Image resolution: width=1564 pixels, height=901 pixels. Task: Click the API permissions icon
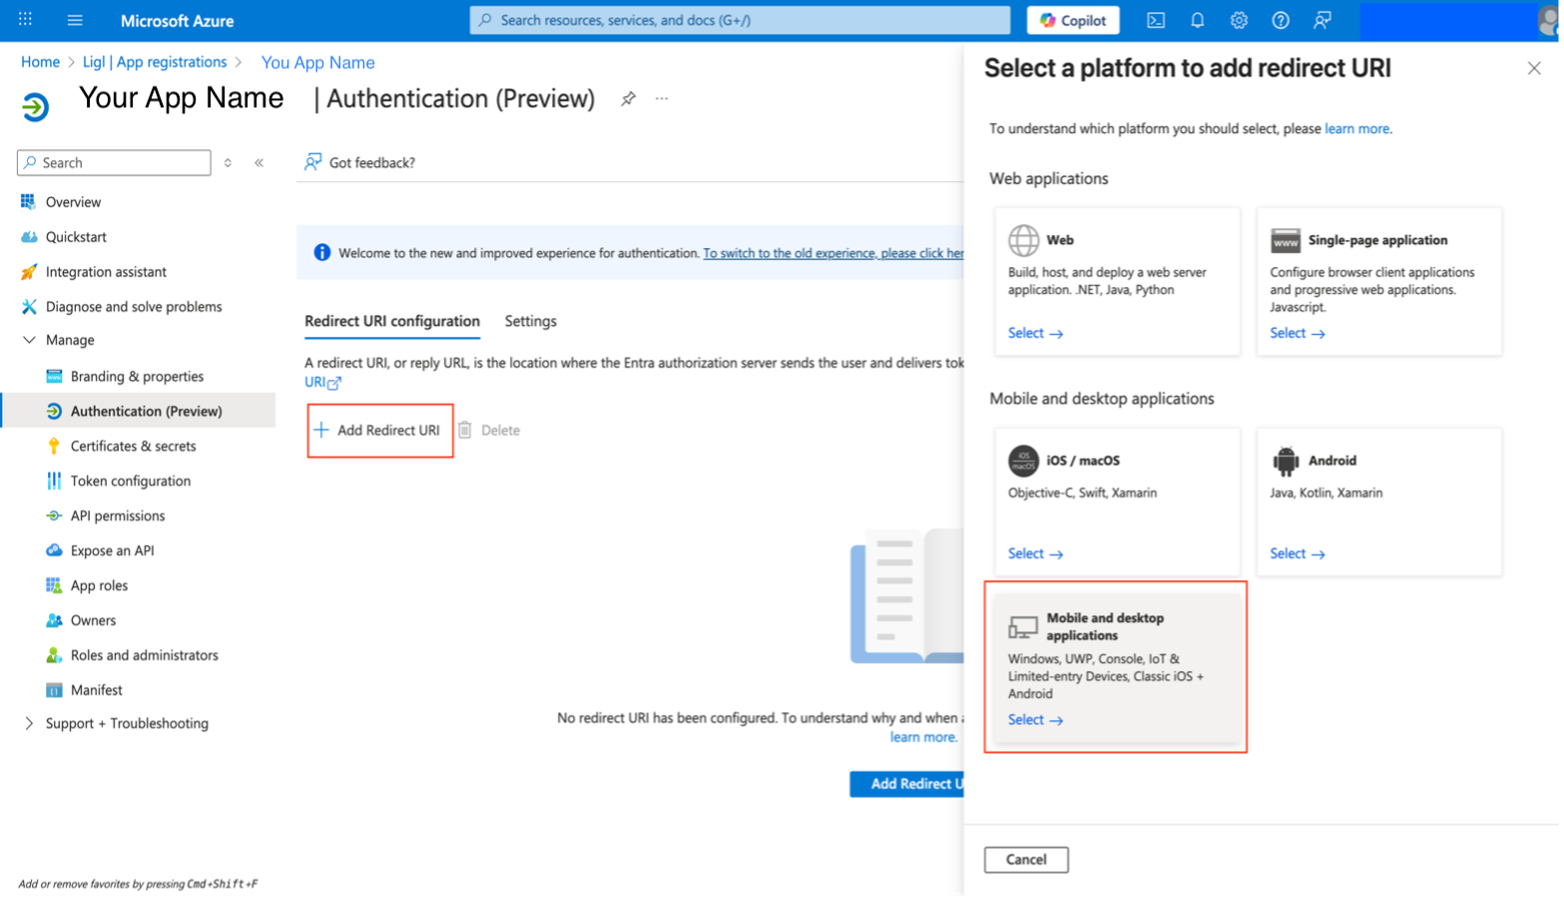pyautogui.click(x=54, y=516)
